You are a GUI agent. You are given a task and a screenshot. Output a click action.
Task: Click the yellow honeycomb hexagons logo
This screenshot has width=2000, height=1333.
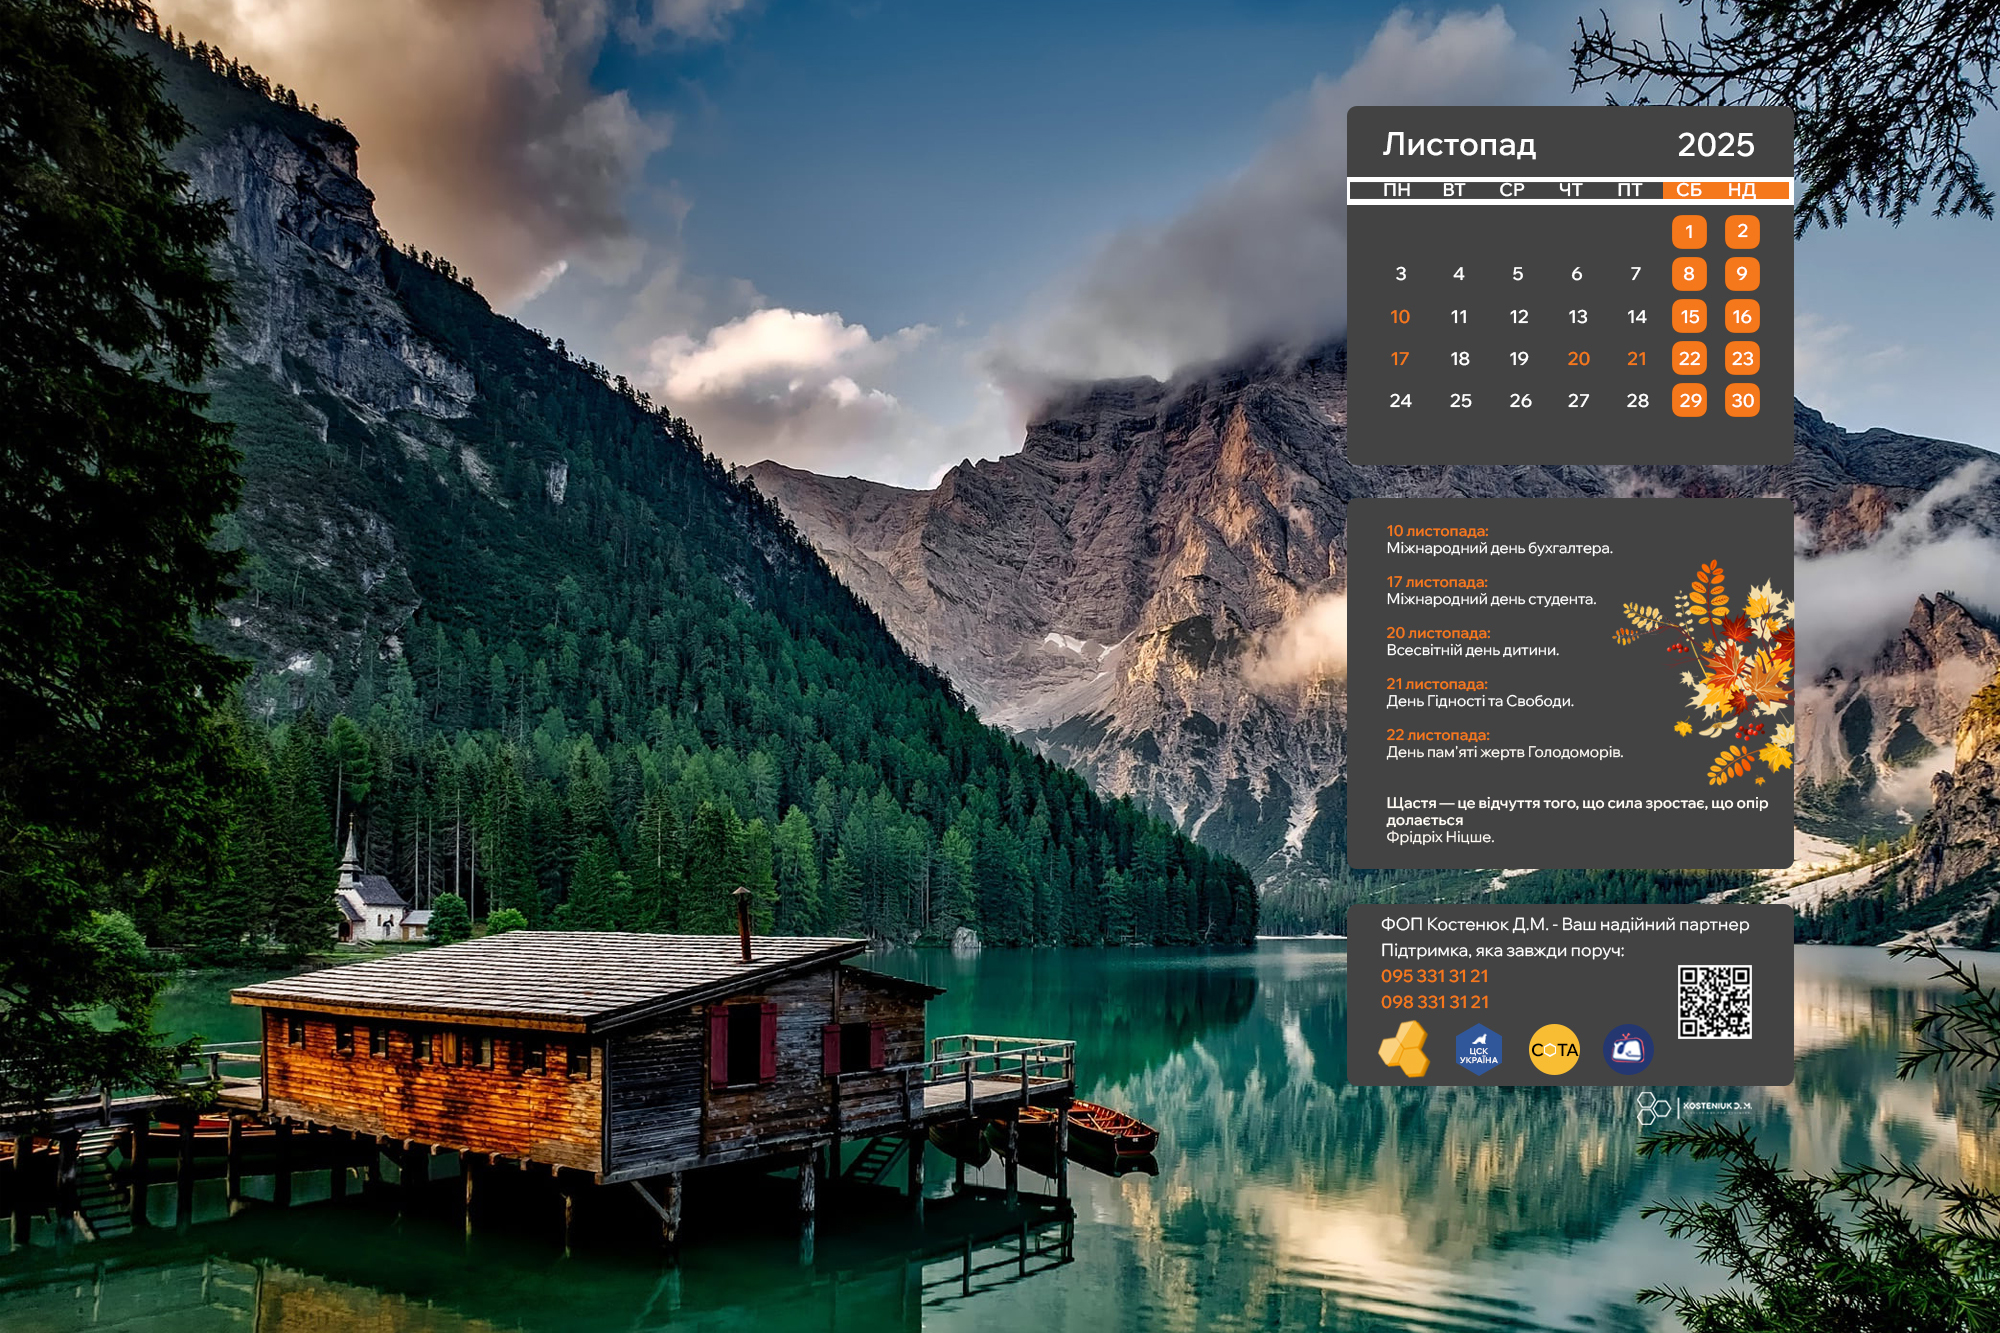(1405, 1049)
